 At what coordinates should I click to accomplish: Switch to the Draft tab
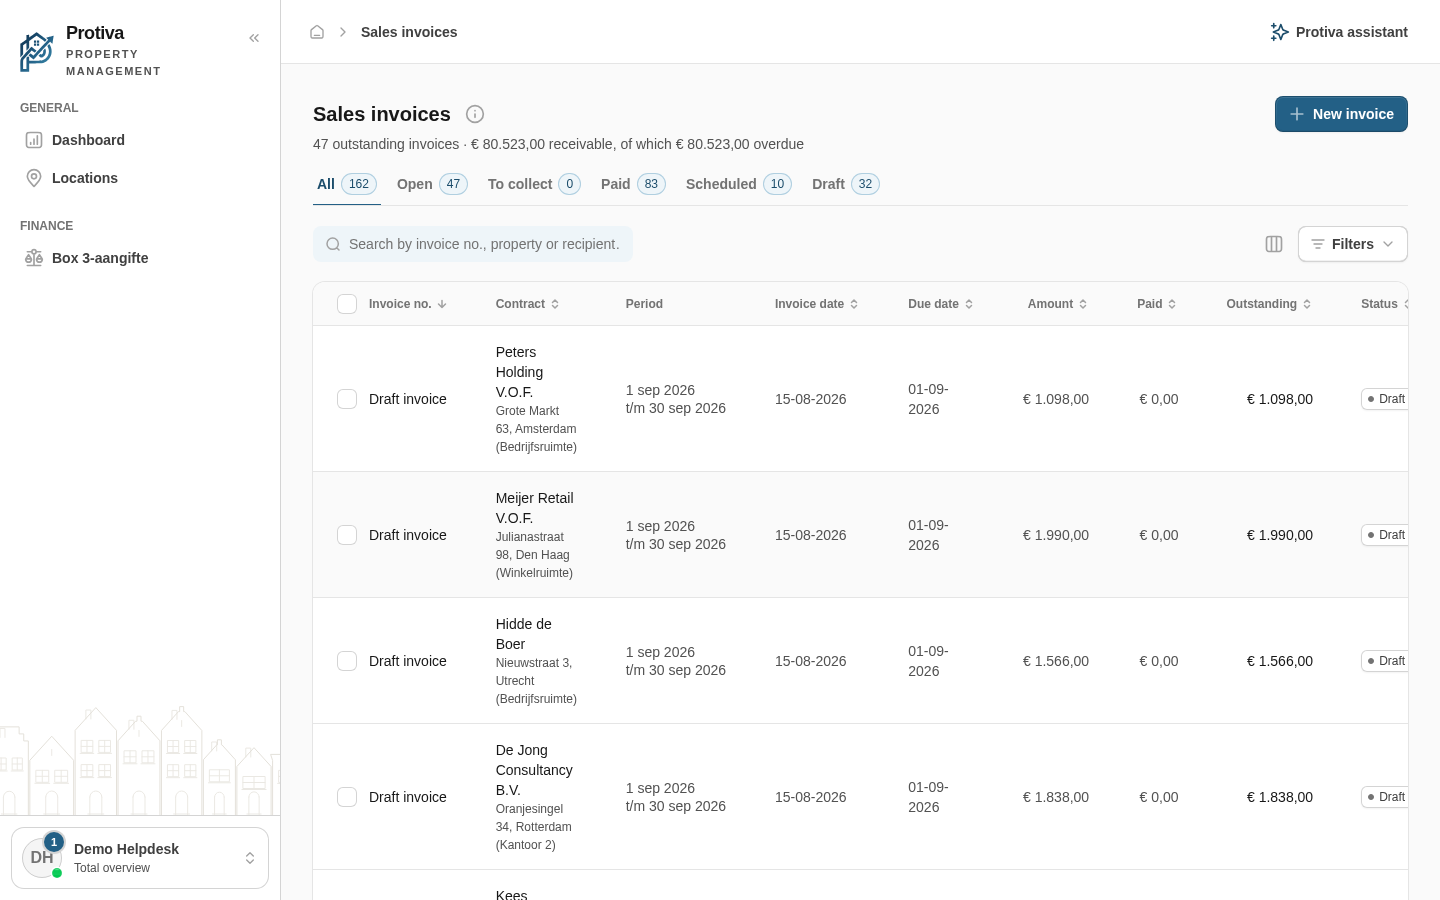tap(846, 184)
